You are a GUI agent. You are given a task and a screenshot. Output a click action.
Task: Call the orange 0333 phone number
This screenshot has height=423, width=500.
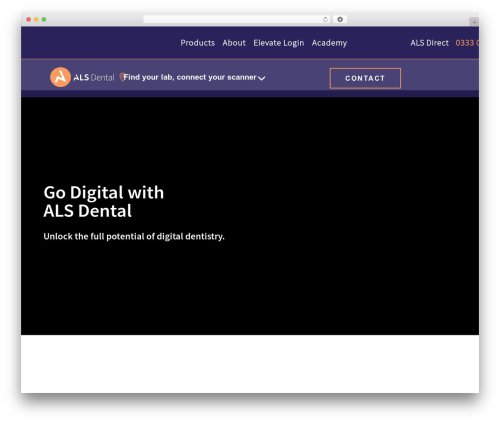(x=467, y=43)
